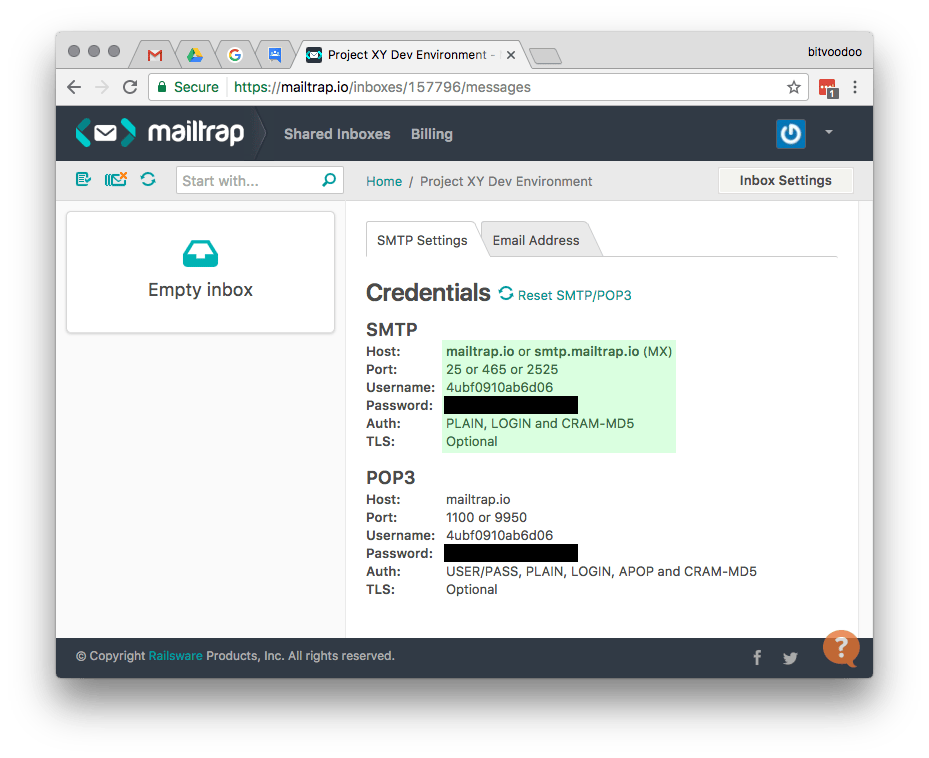Clear the inbox with the delete icon
The image size is (929, 758).
pos(116,179)
